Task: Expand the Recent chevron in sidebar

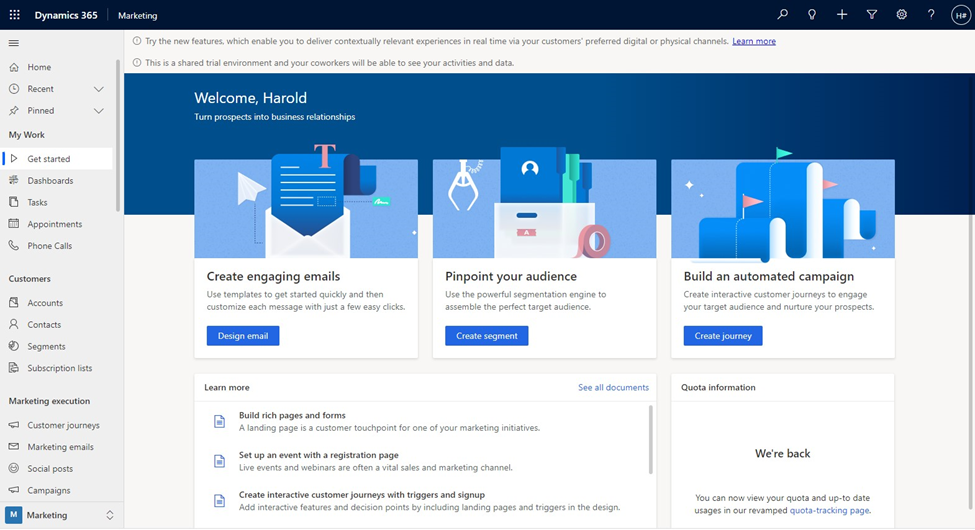Action: tap(99, 89)
